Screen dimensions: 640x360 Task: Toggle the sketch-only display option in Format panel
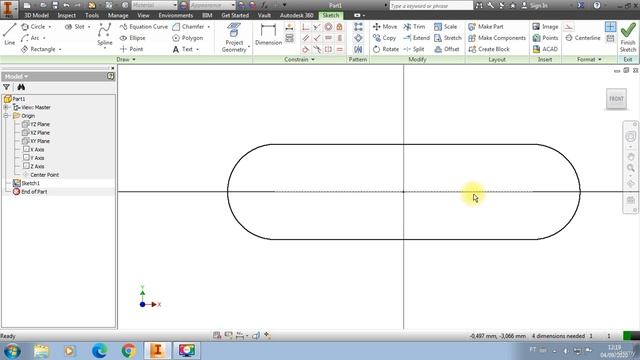point(610,27)
